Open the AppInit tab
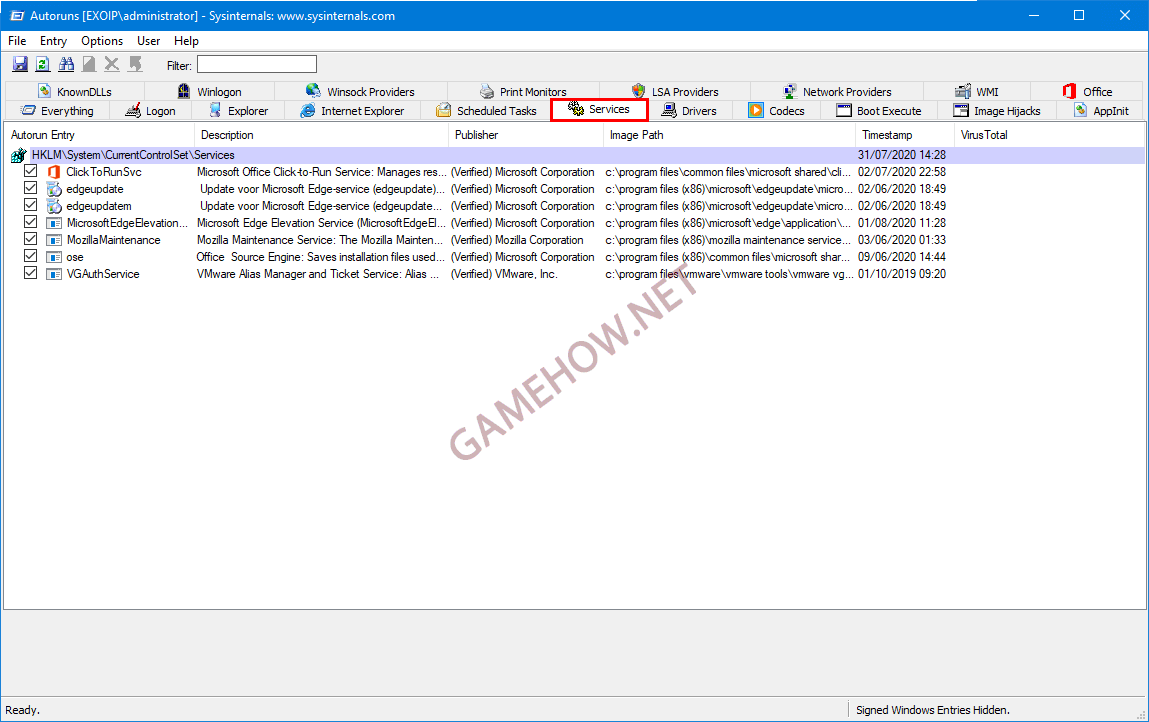The image size is (1149, 722). pyautogui.click(x=1101, y=111)
